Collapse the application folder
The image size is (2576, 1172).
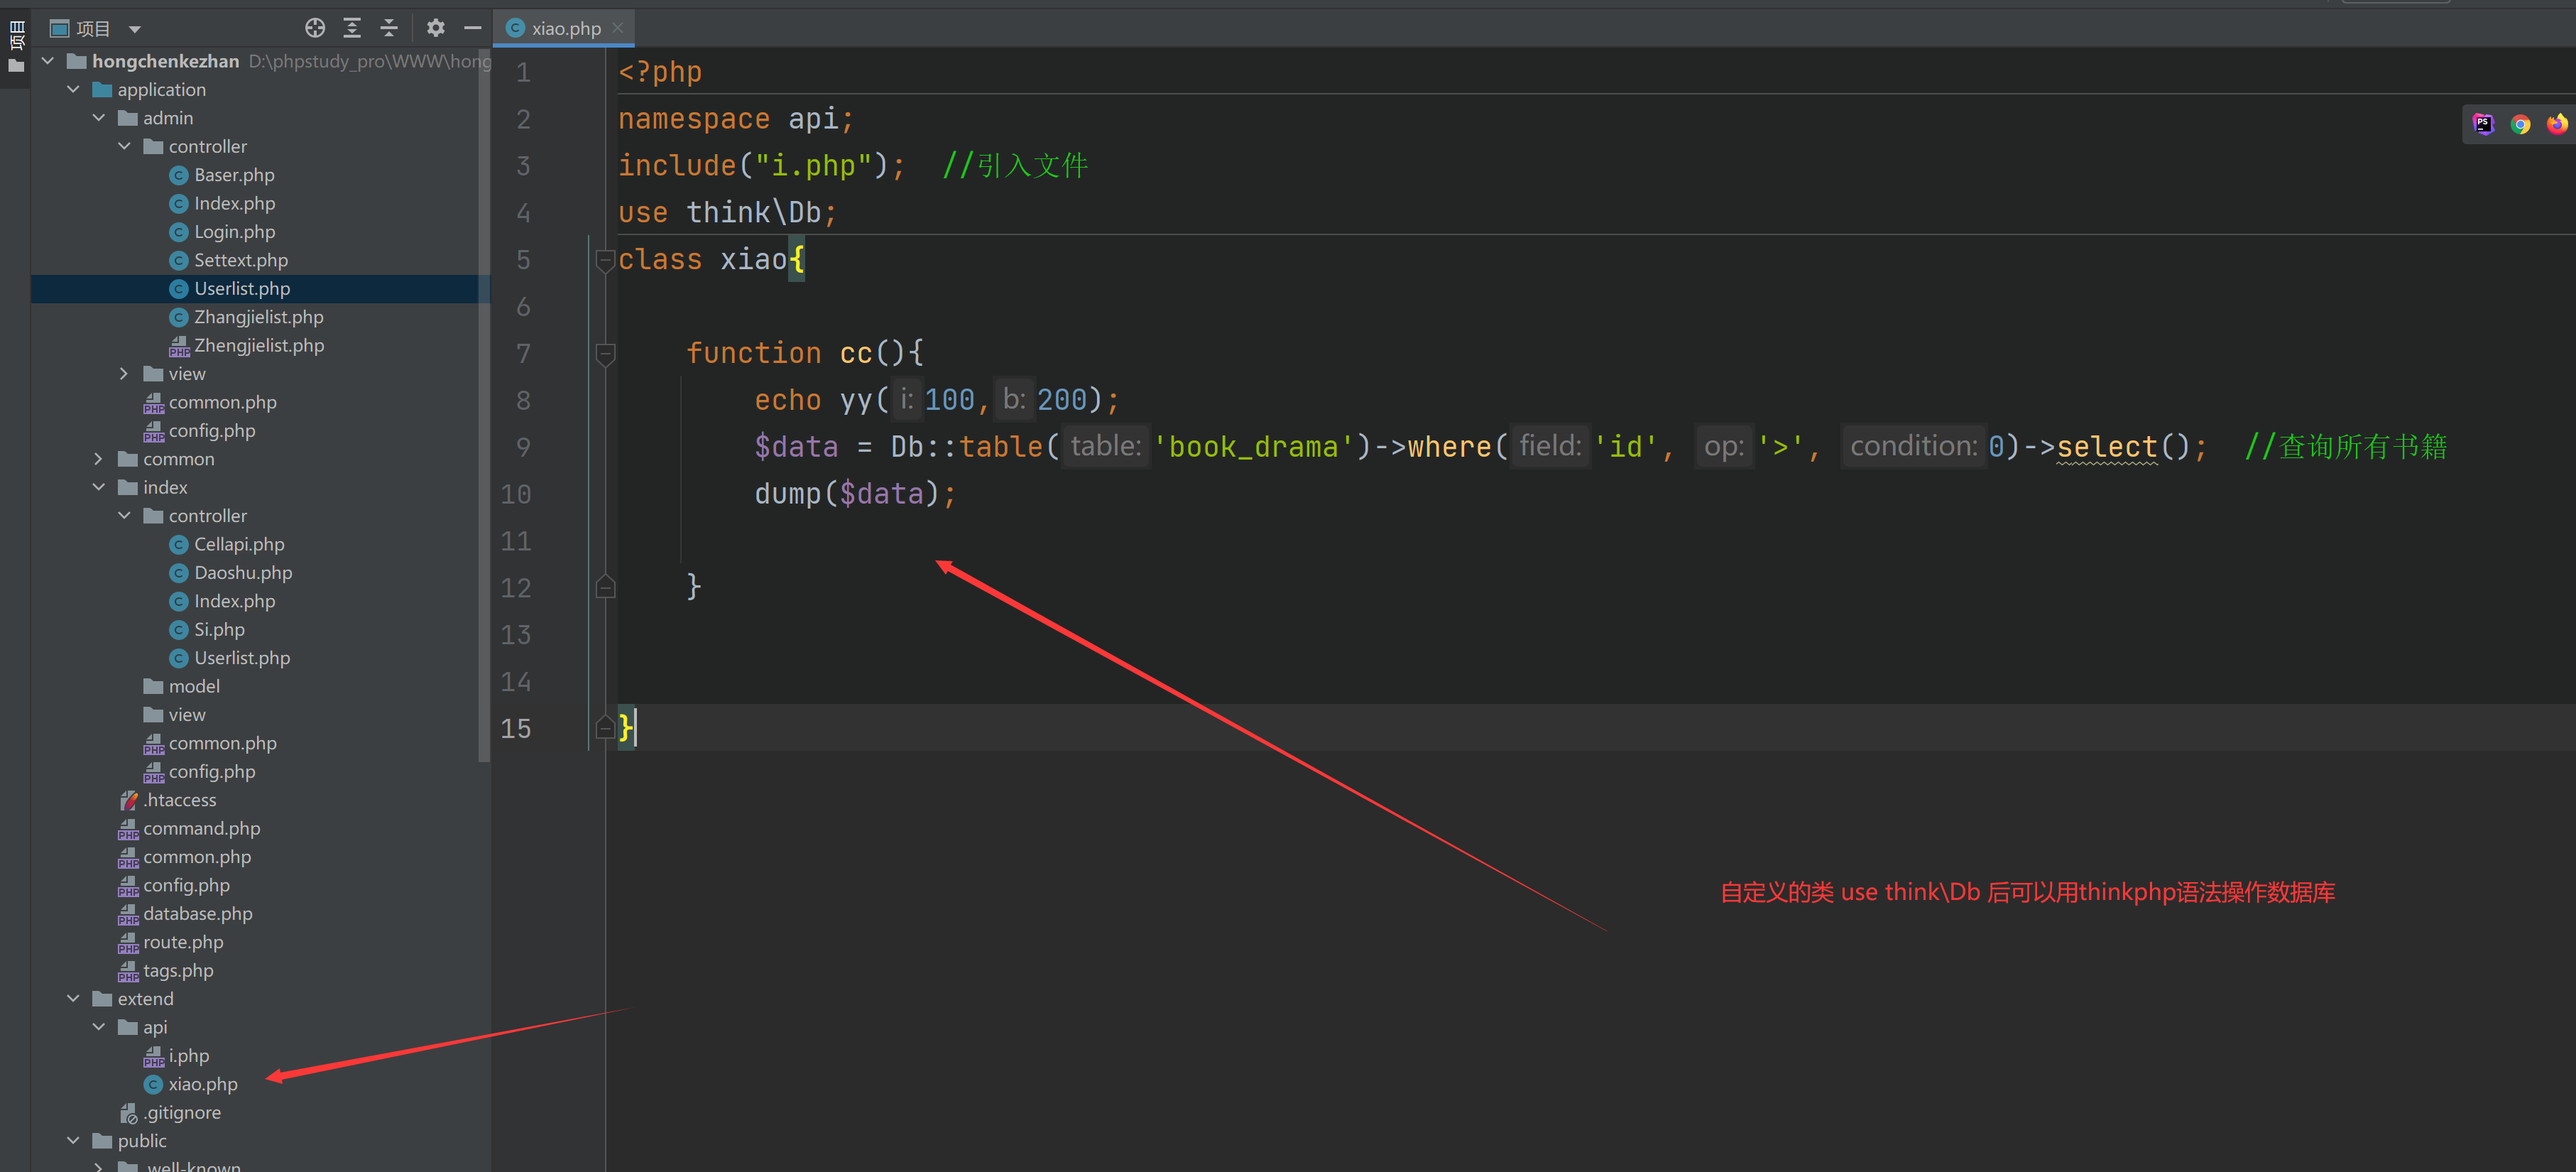pyautogui.click(x=73, y=89)
